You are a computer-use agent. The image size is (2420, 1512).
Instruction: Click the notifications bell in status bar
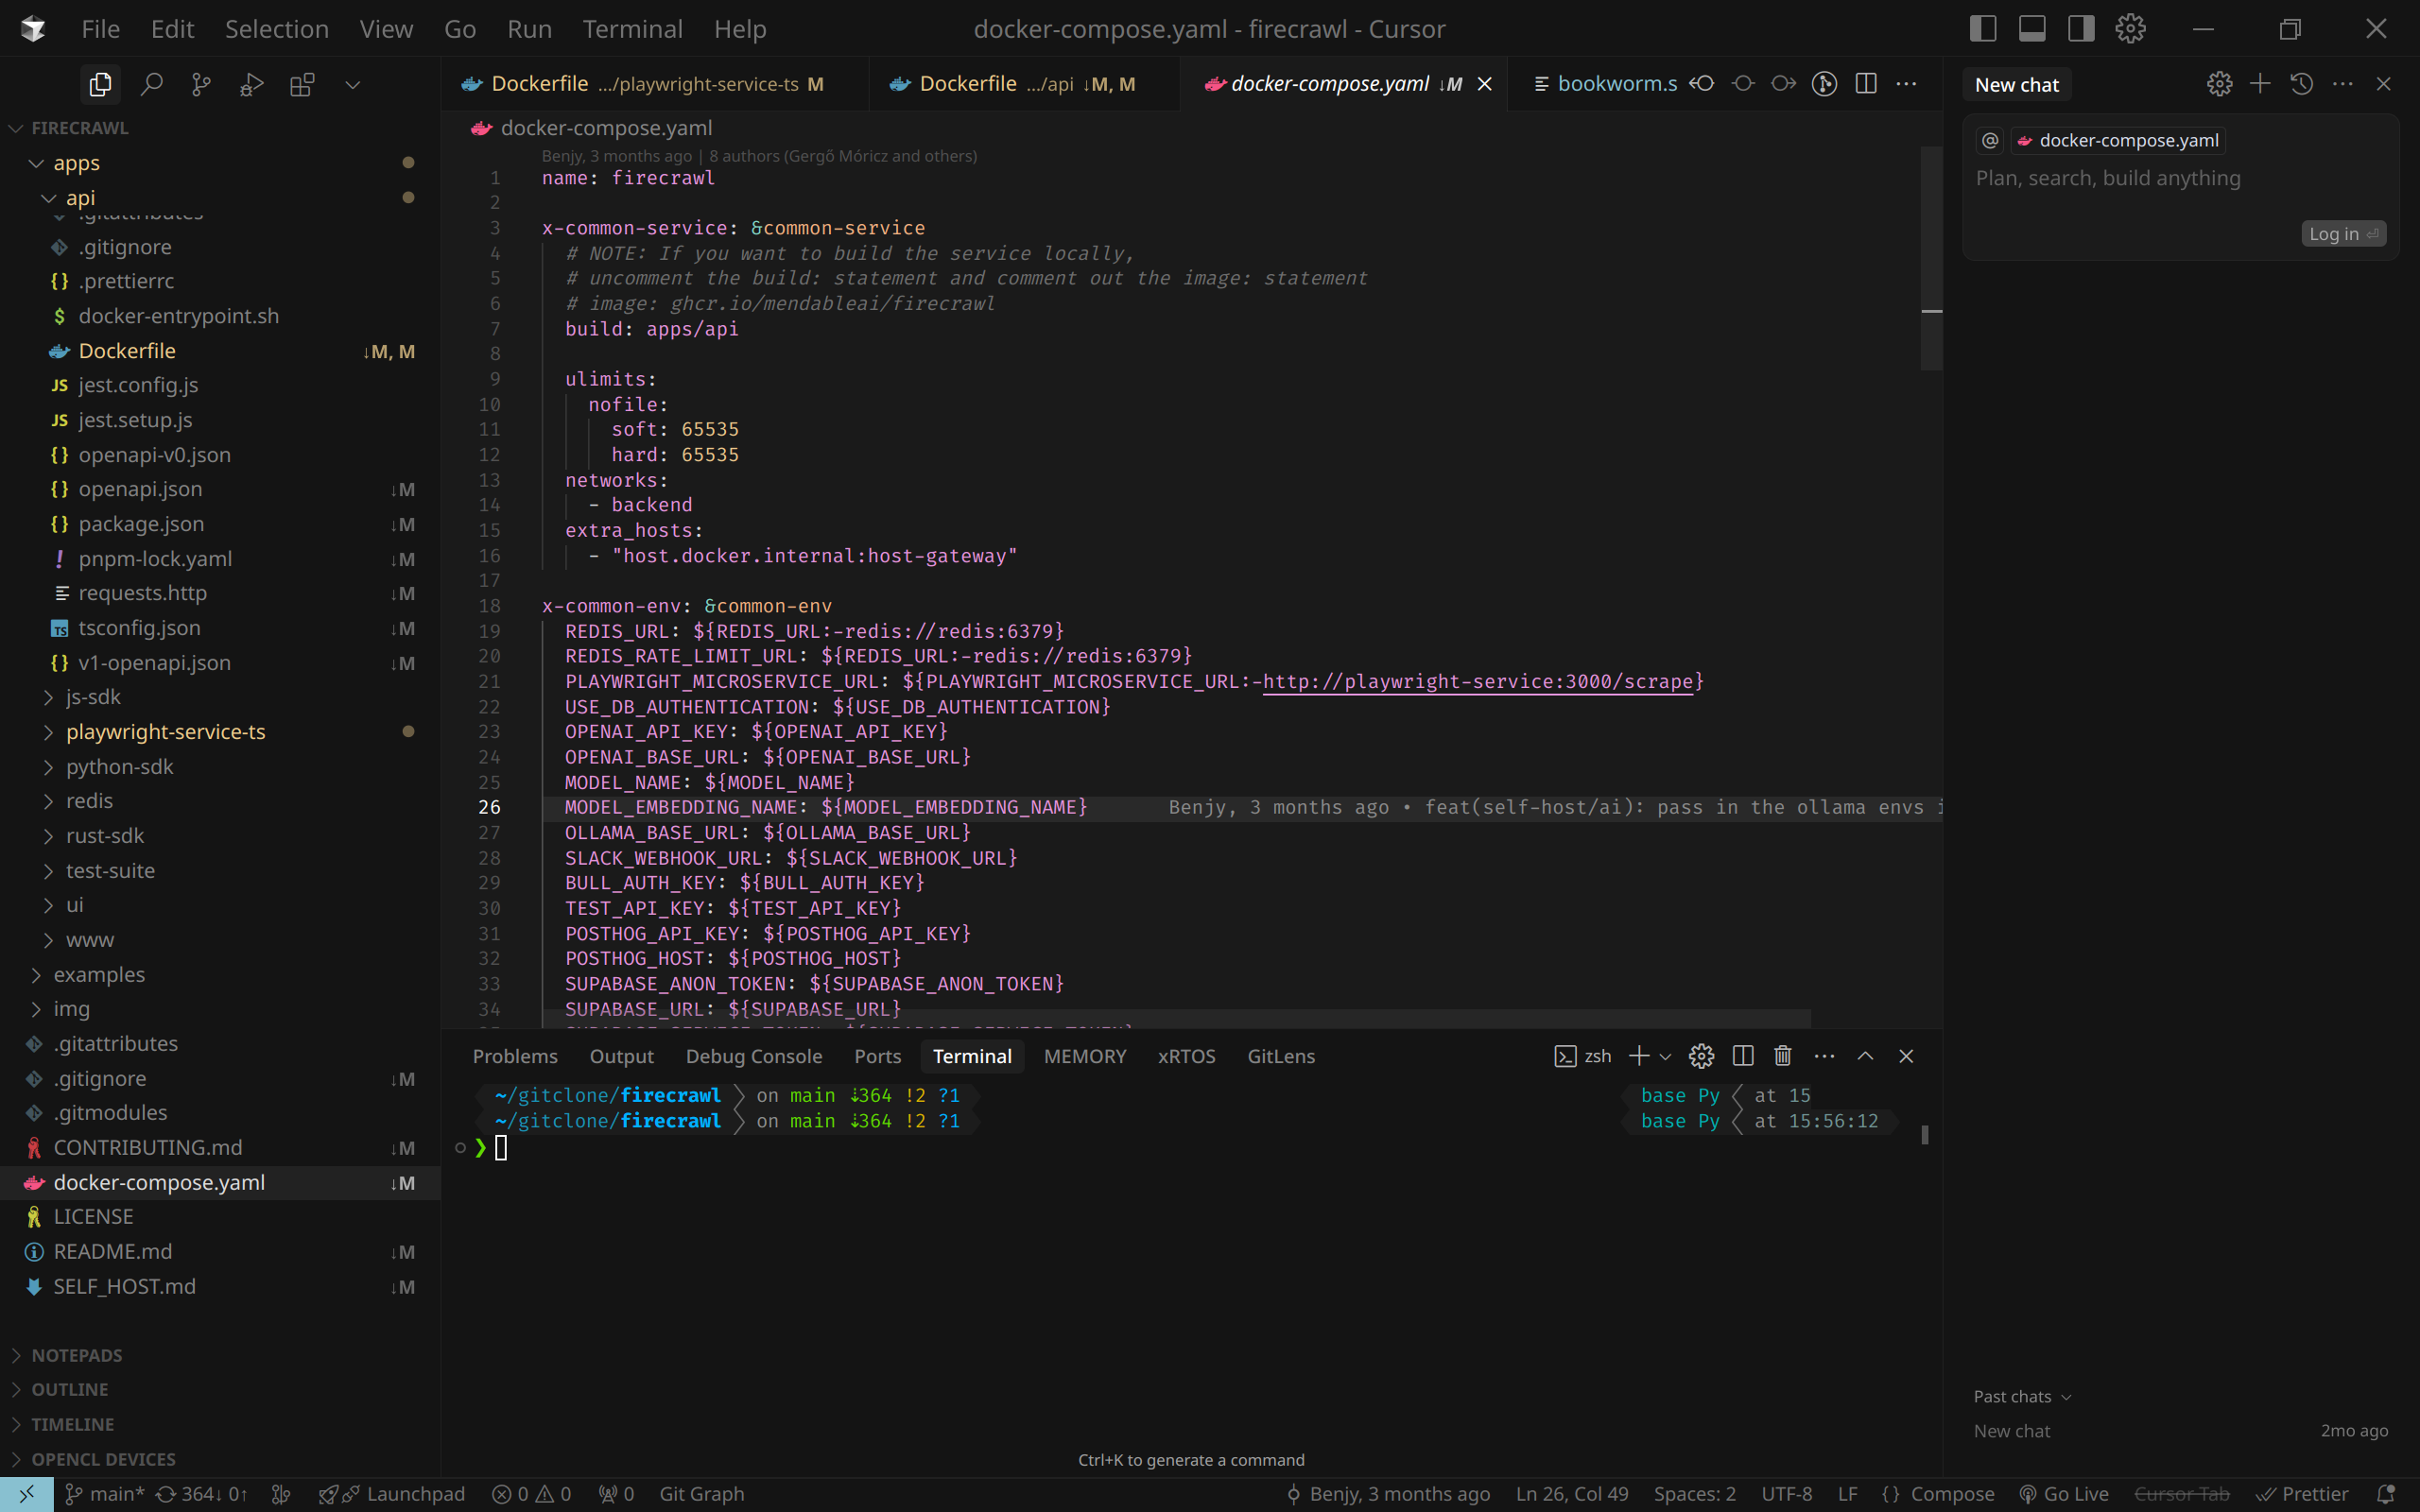click(x=2386, y=1494)
